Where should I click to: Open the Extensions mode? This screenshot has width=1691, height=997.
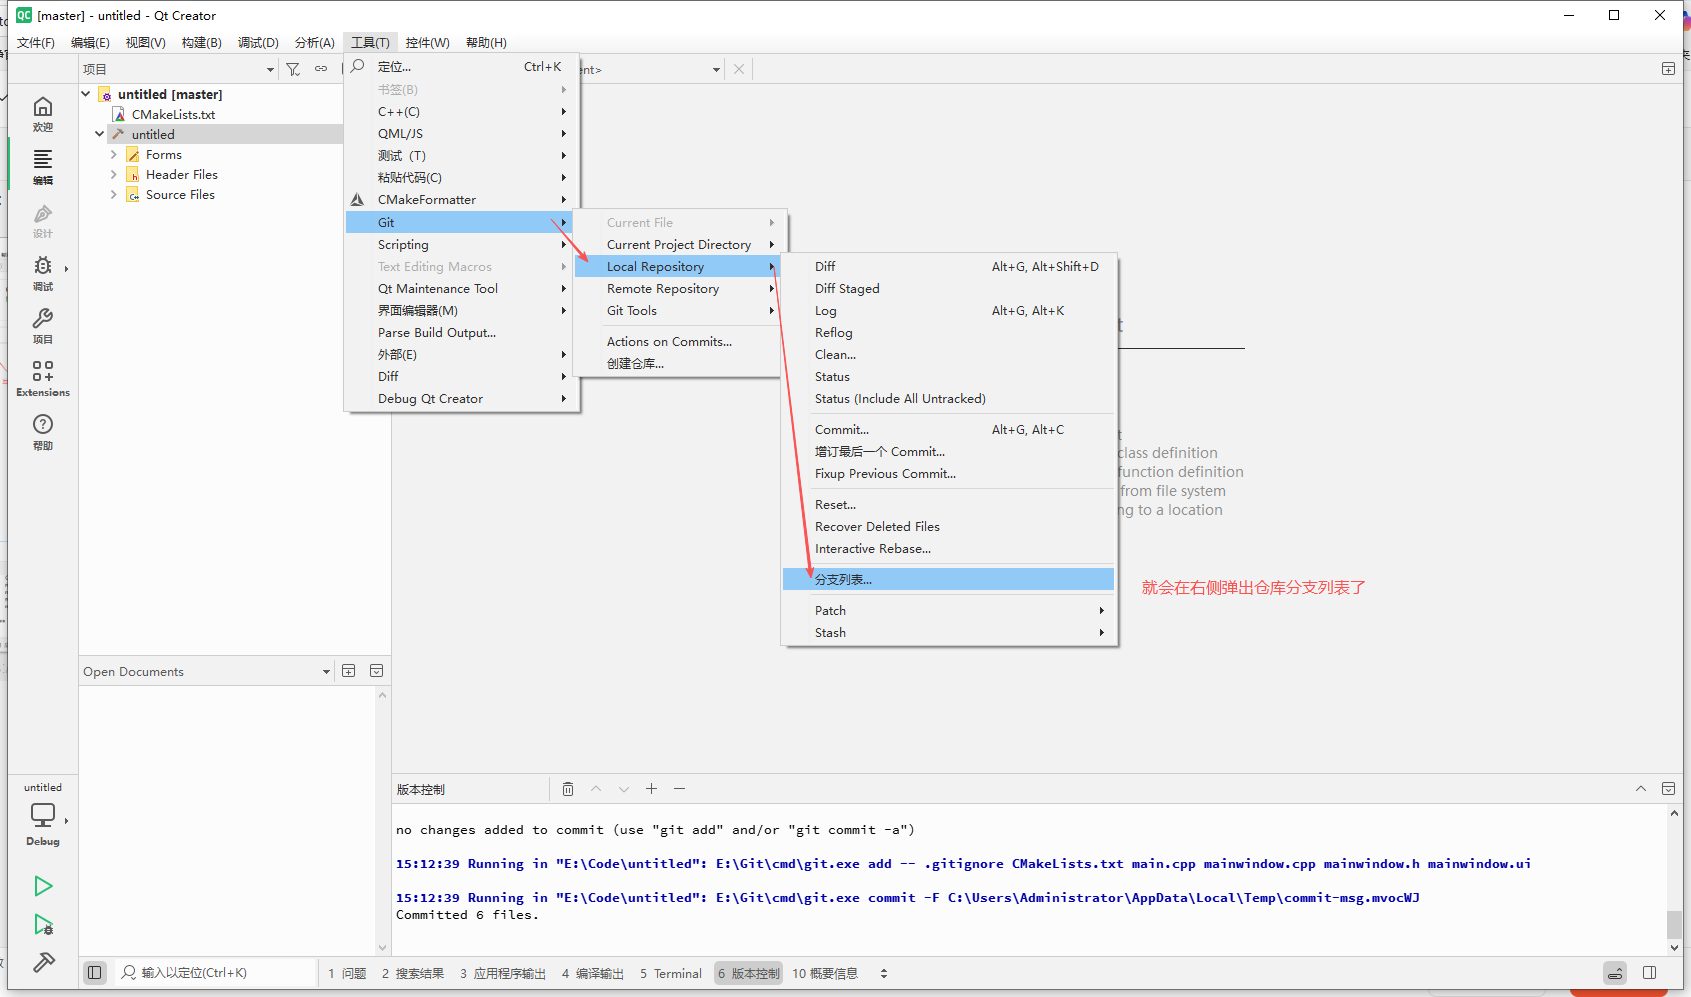[x=43, y=379]
